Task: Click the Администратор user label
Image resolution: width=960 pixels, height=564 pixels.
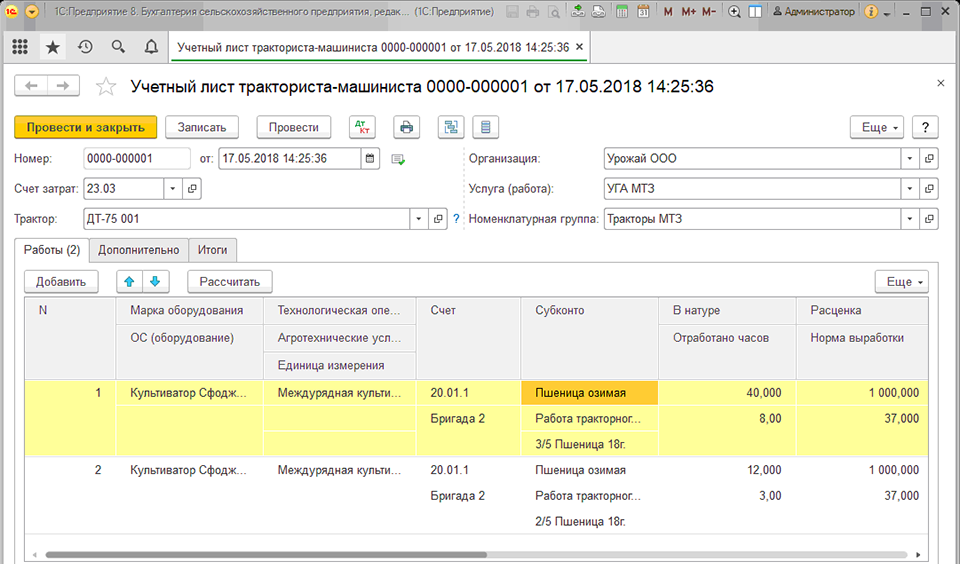Action: pyautogui.click(x=813, y=12)
